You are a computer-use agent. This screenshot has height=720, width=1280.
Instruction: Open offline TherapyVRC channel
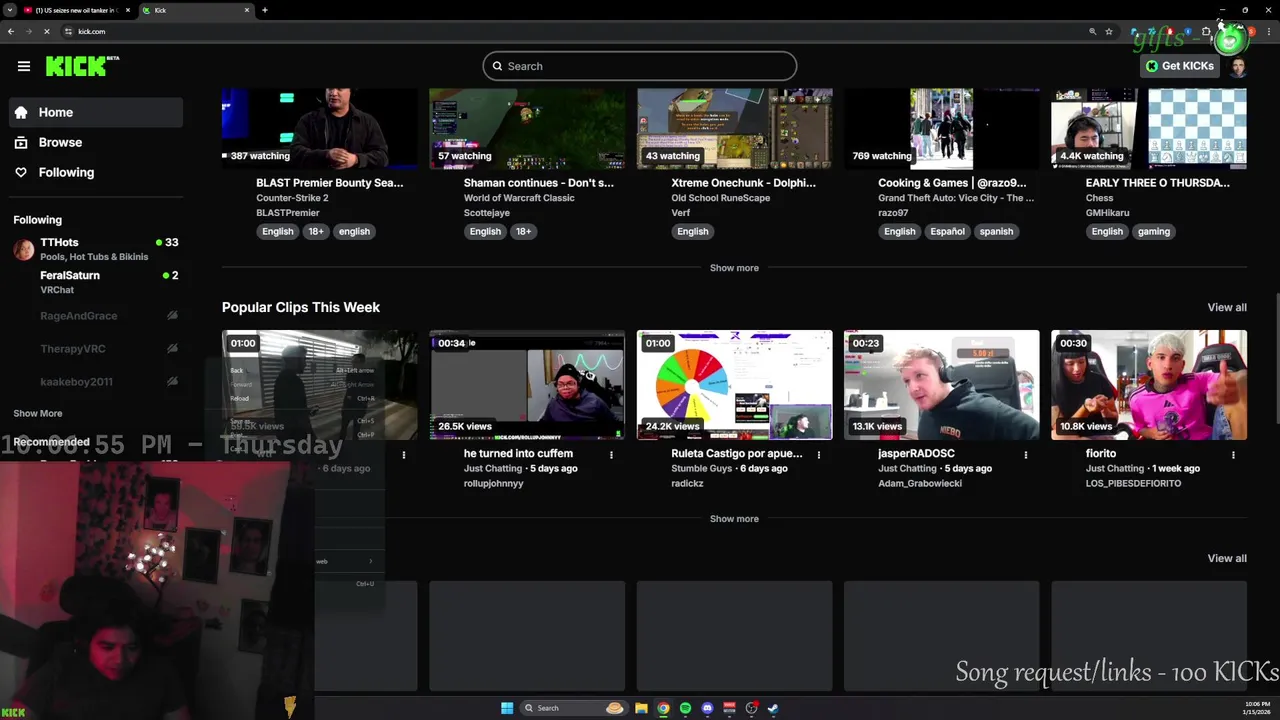tap(96, 349)
